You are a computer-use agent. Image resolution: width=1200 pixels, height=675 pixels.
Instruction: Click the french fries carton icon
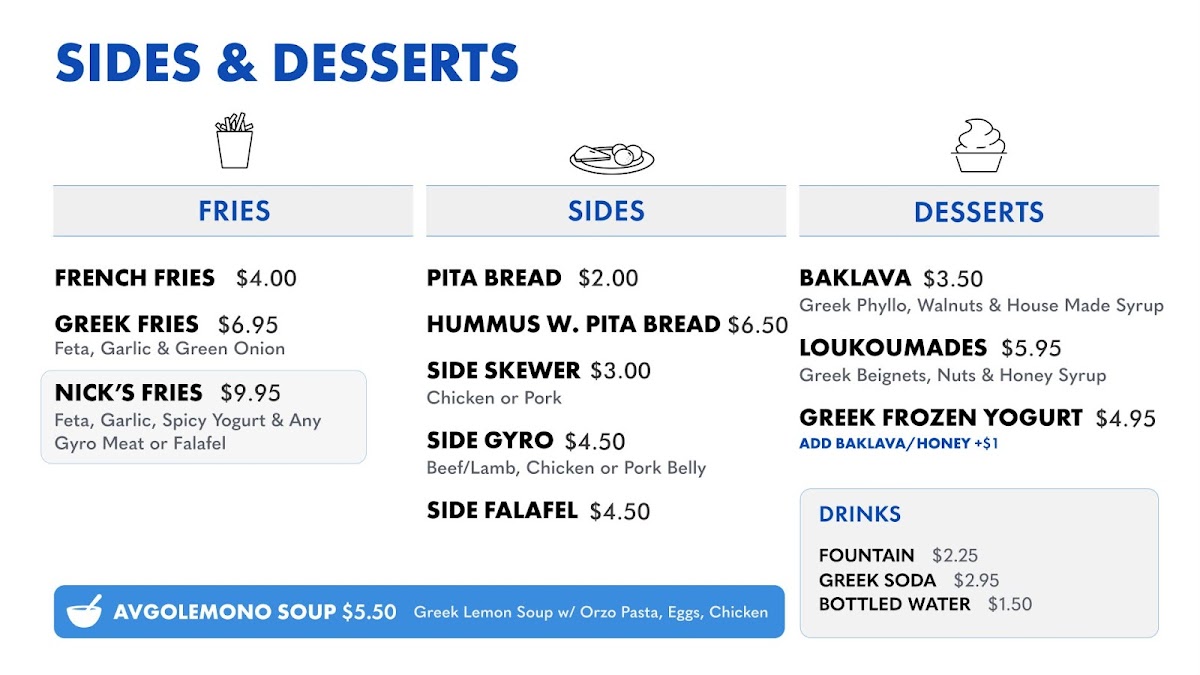coord(234,141)
